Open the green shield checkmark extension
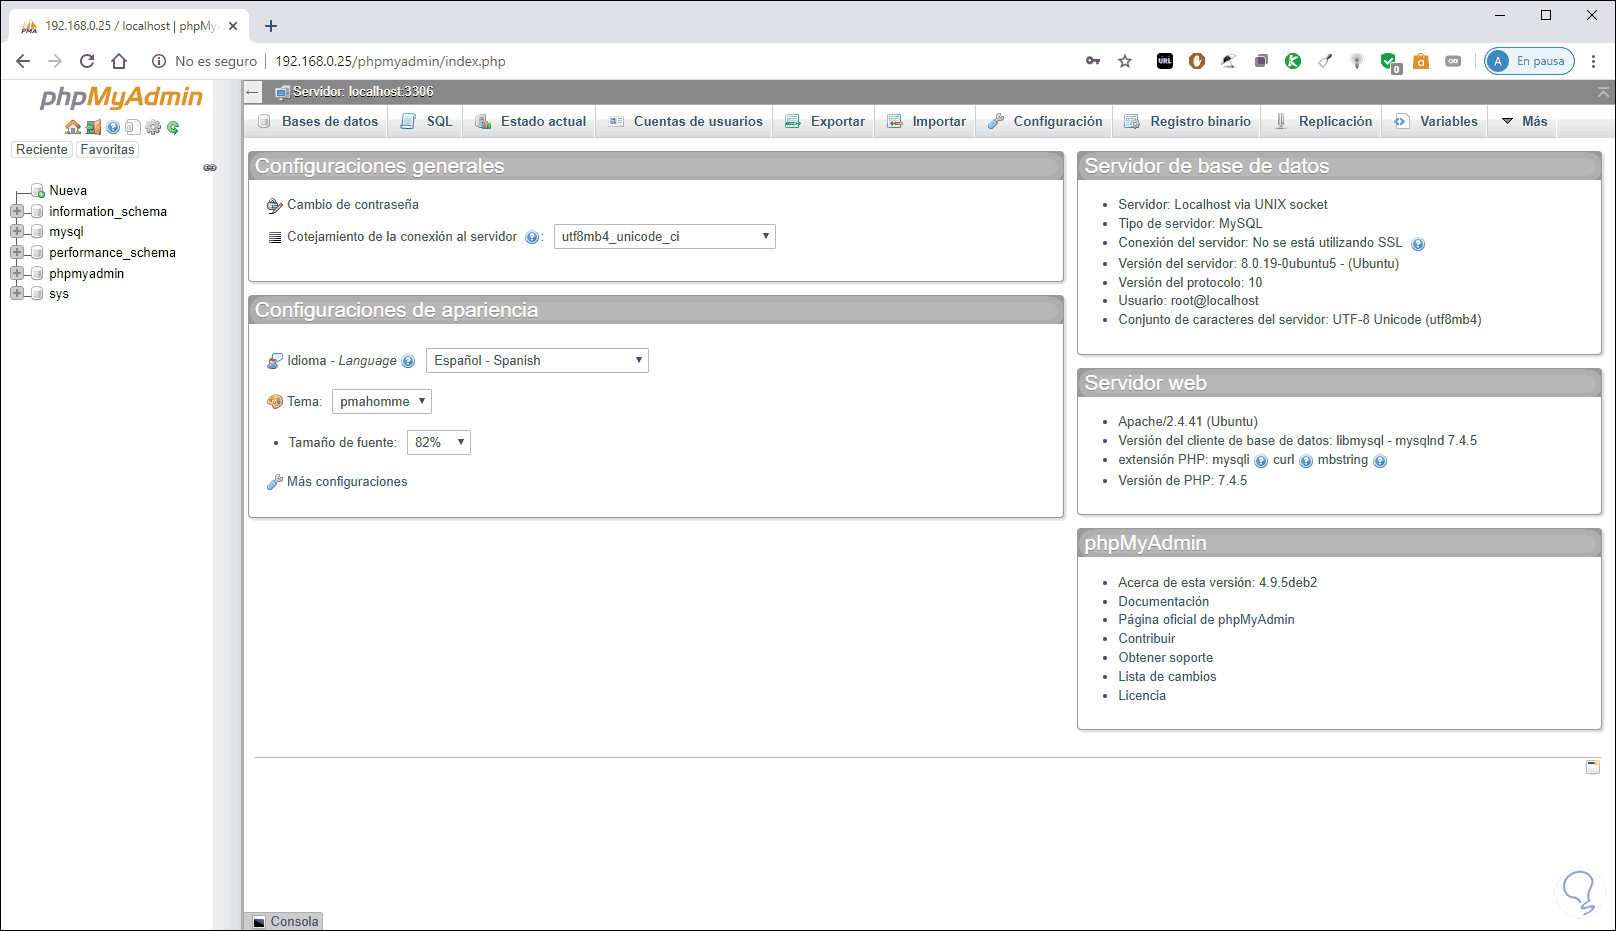This screenshot has width=1616, height=931. pyautogui.click(x=1389, y=62)
